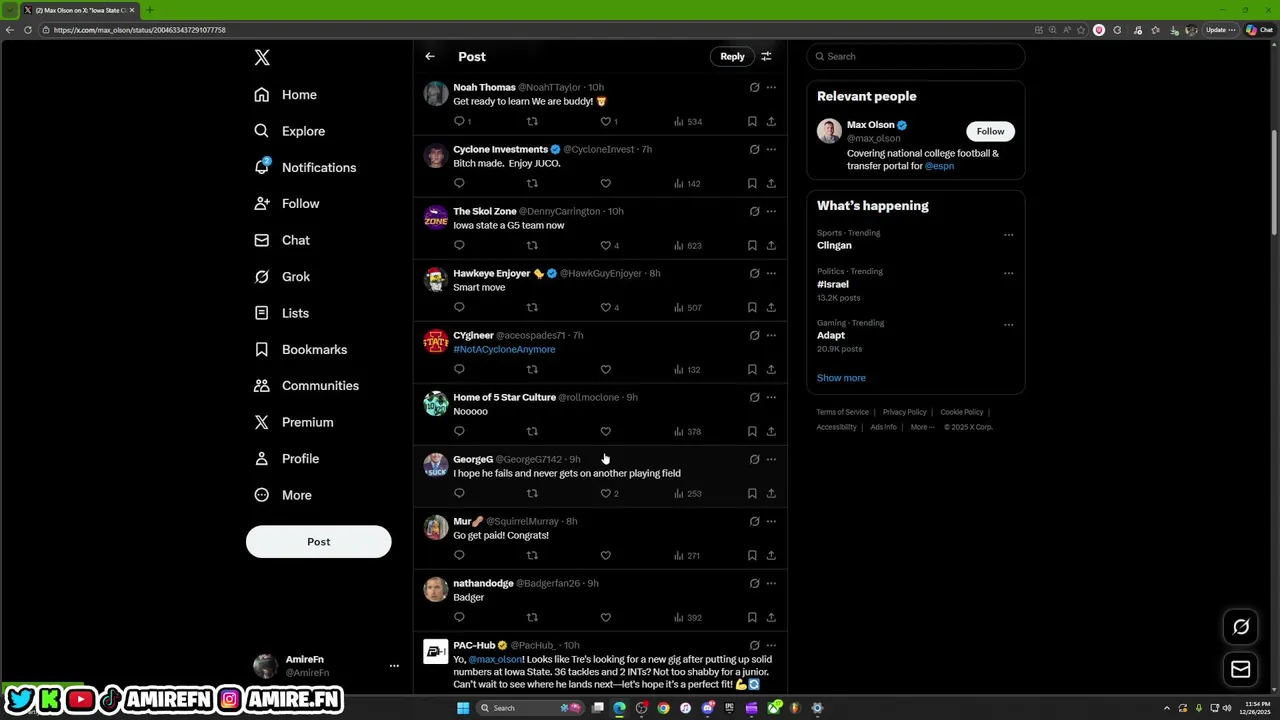This screenshot has height=720, width=1280.
Task: Open Bookmarks in sidebar
Action: coord(301,350)
